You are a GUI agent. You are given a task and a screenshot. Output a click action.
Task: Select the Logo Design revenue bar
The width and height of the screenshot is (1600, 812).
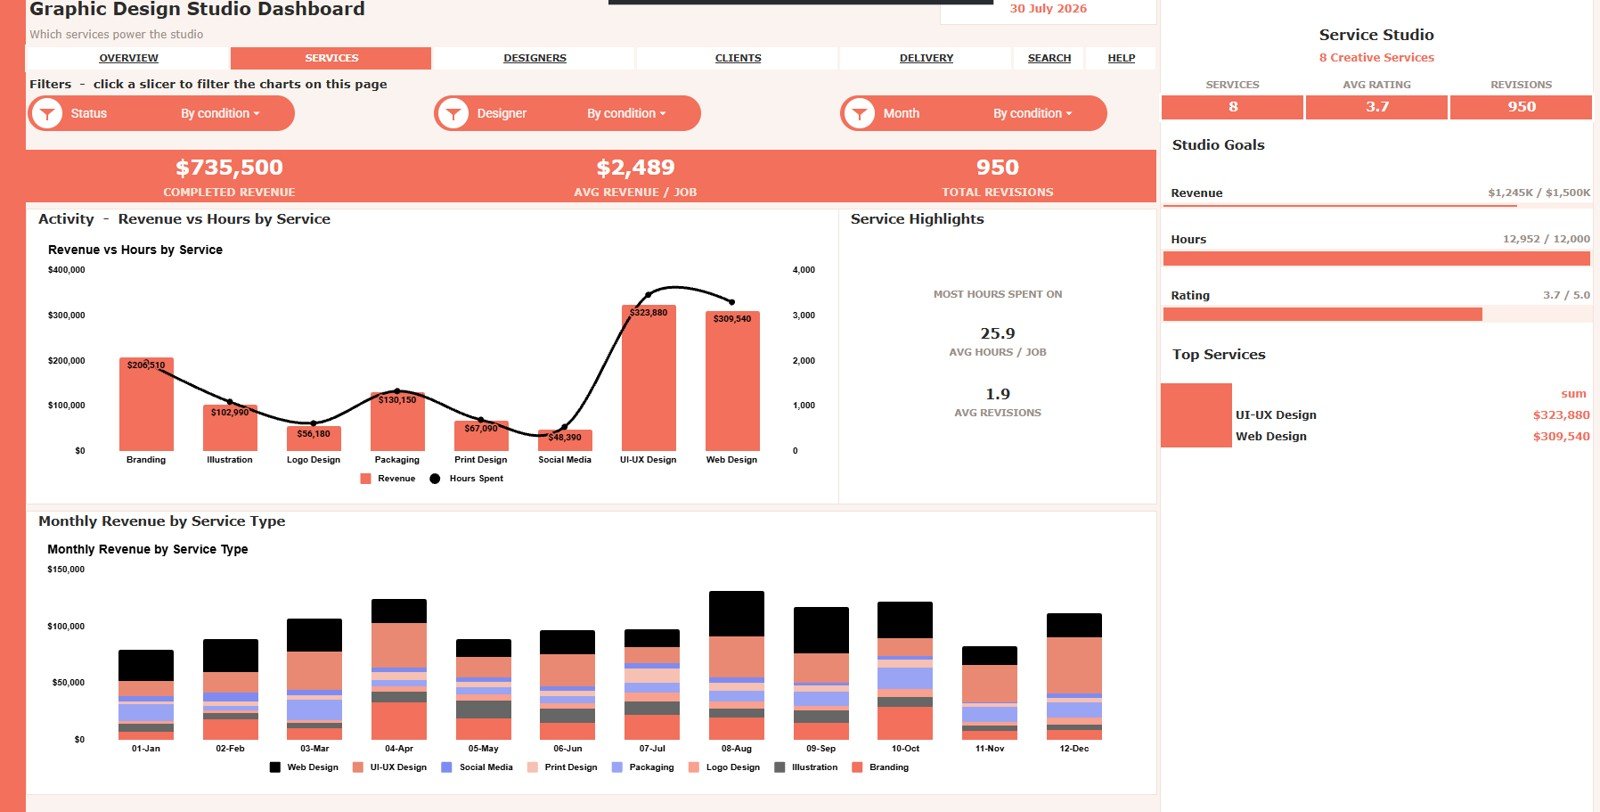point(314,439)
